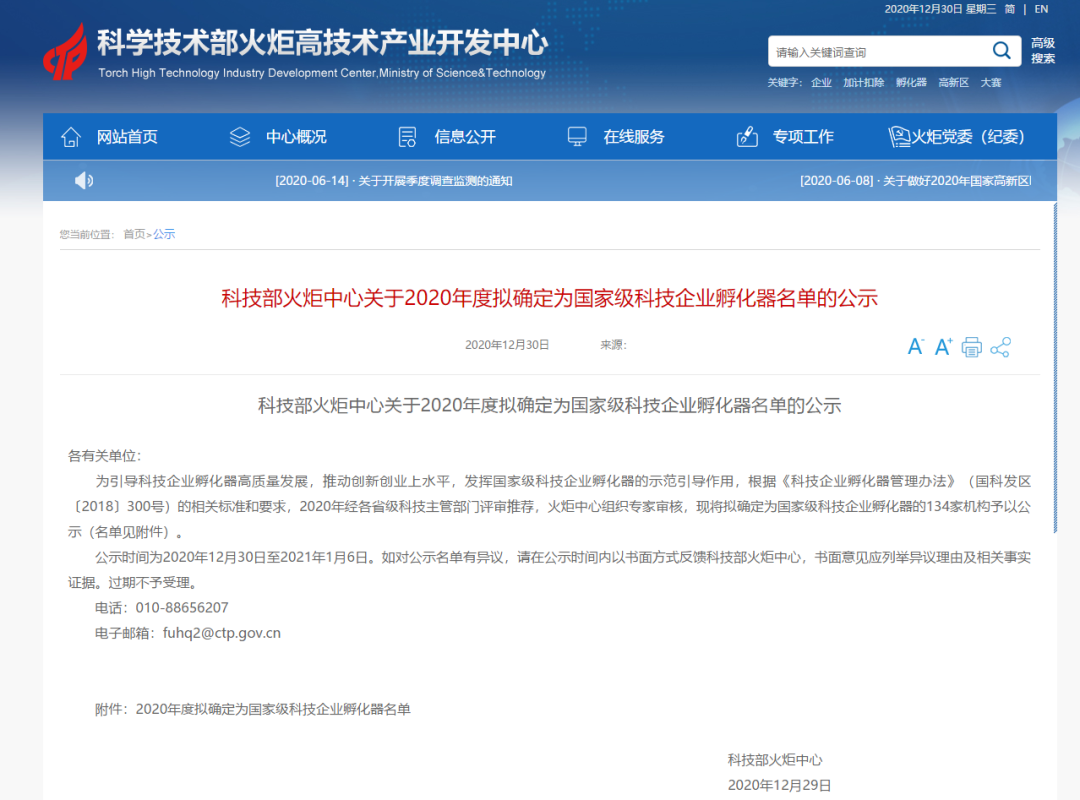Click the flag icon beside 火炬党委

[899, 137]
